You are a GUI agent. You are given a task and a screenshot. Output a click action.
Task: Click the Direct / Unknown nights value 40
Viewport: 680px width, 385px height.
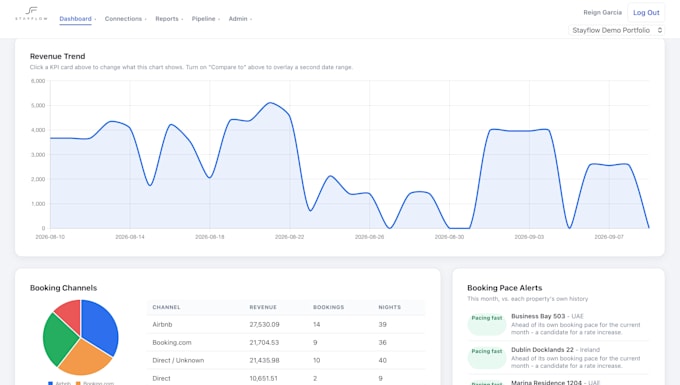click(x=382, y=360)
